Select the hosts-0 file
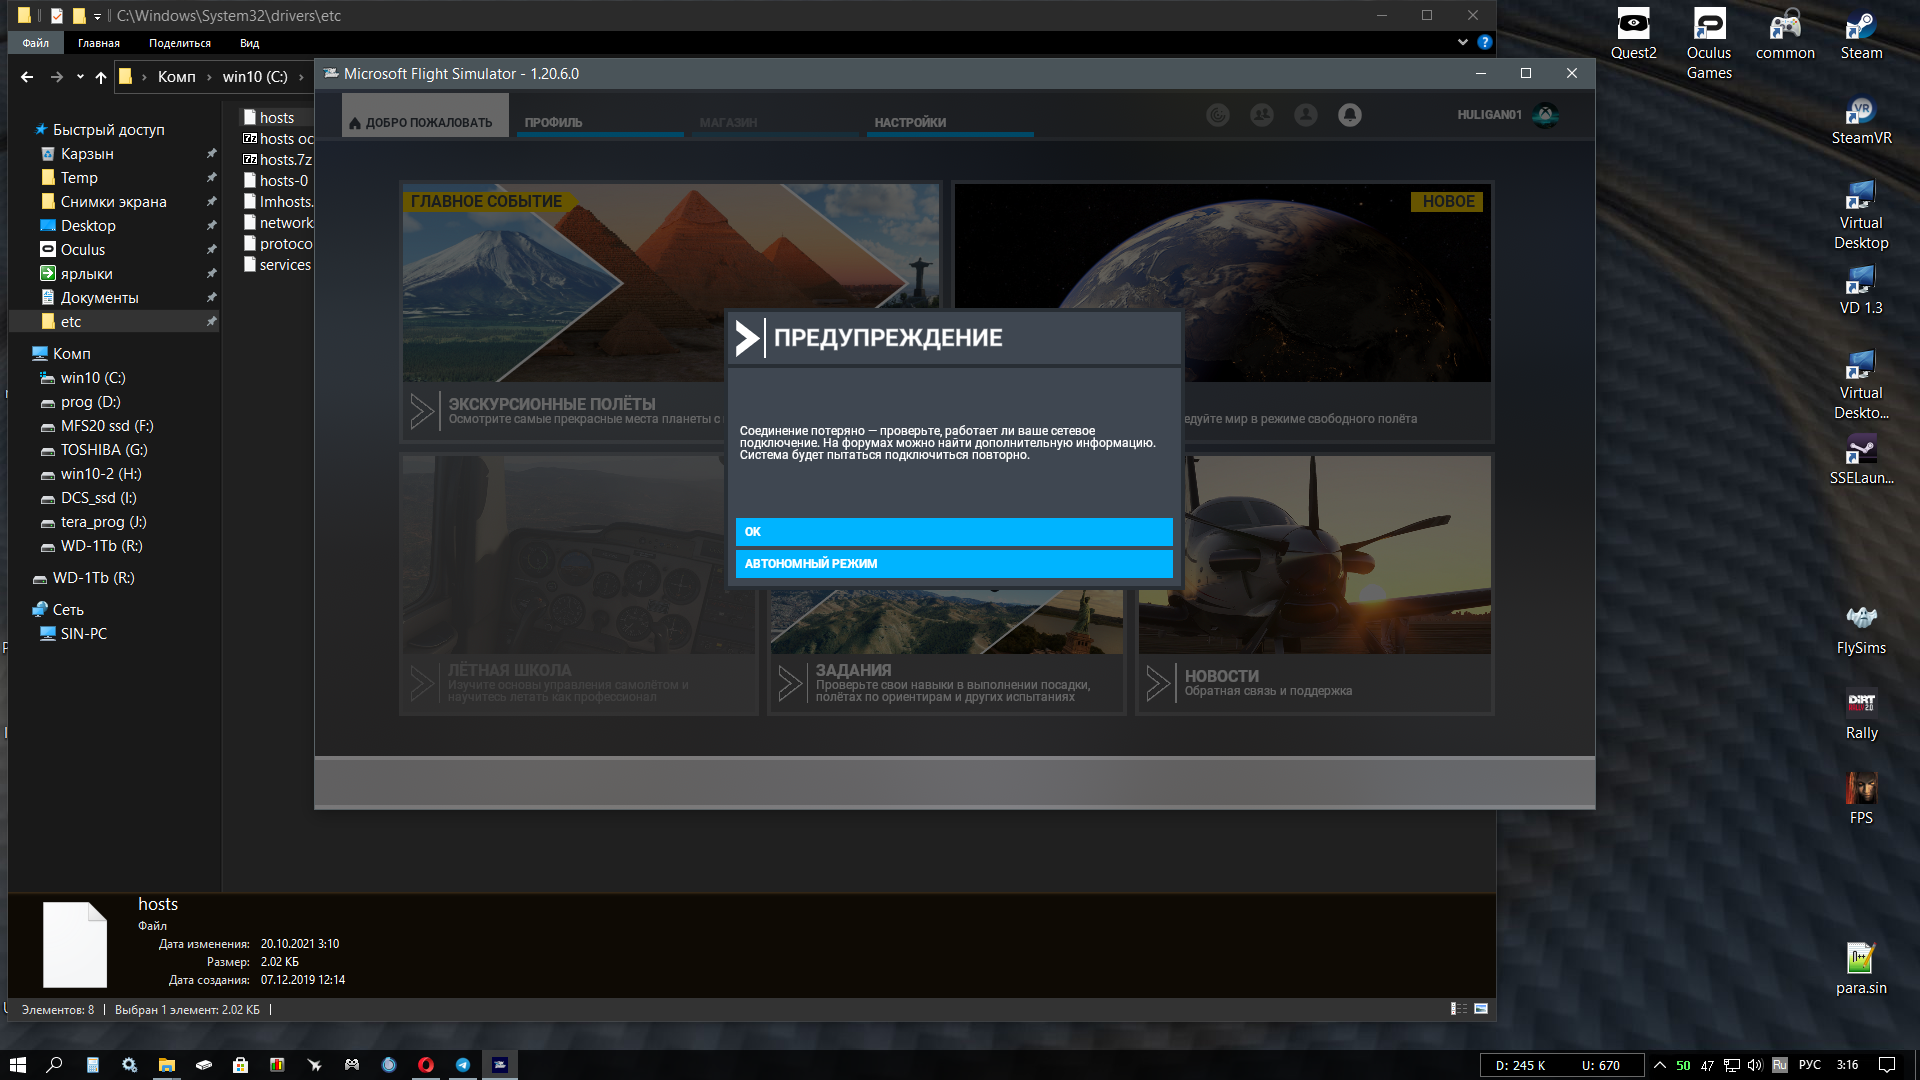1920x1080 pixels. 283,181
